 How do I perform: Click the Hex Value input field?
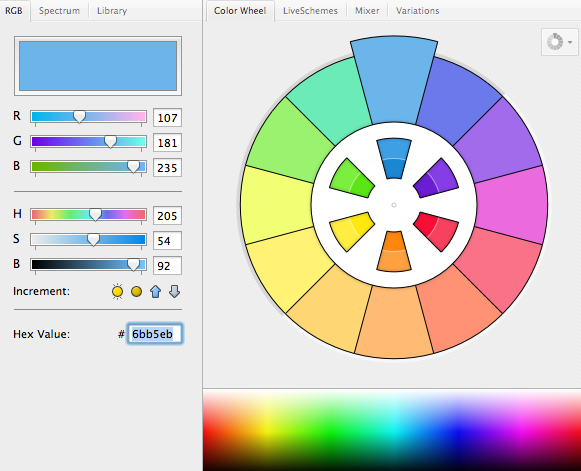pos(155,334)
